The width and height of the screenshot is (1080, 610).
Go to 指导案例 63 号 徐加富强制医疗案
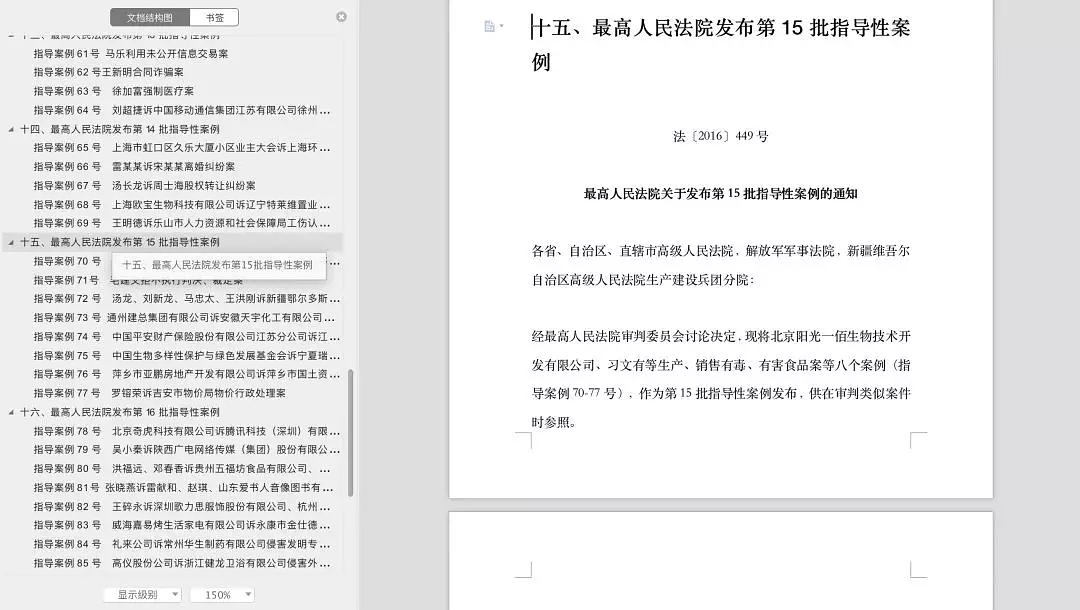coord(114,91)
